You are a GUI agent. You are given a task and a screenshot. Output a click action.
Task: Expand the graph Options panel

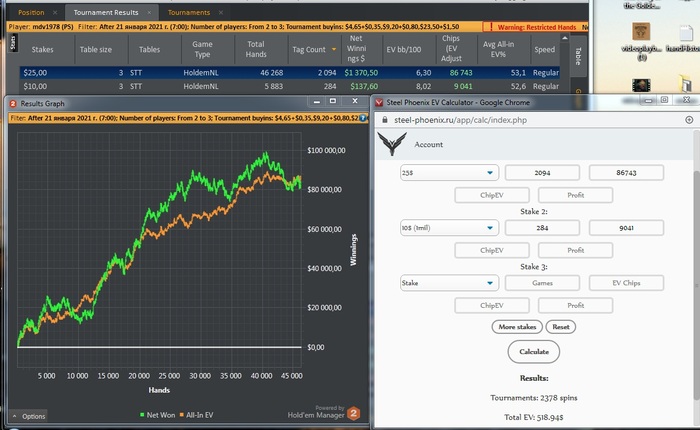[28, 416]
